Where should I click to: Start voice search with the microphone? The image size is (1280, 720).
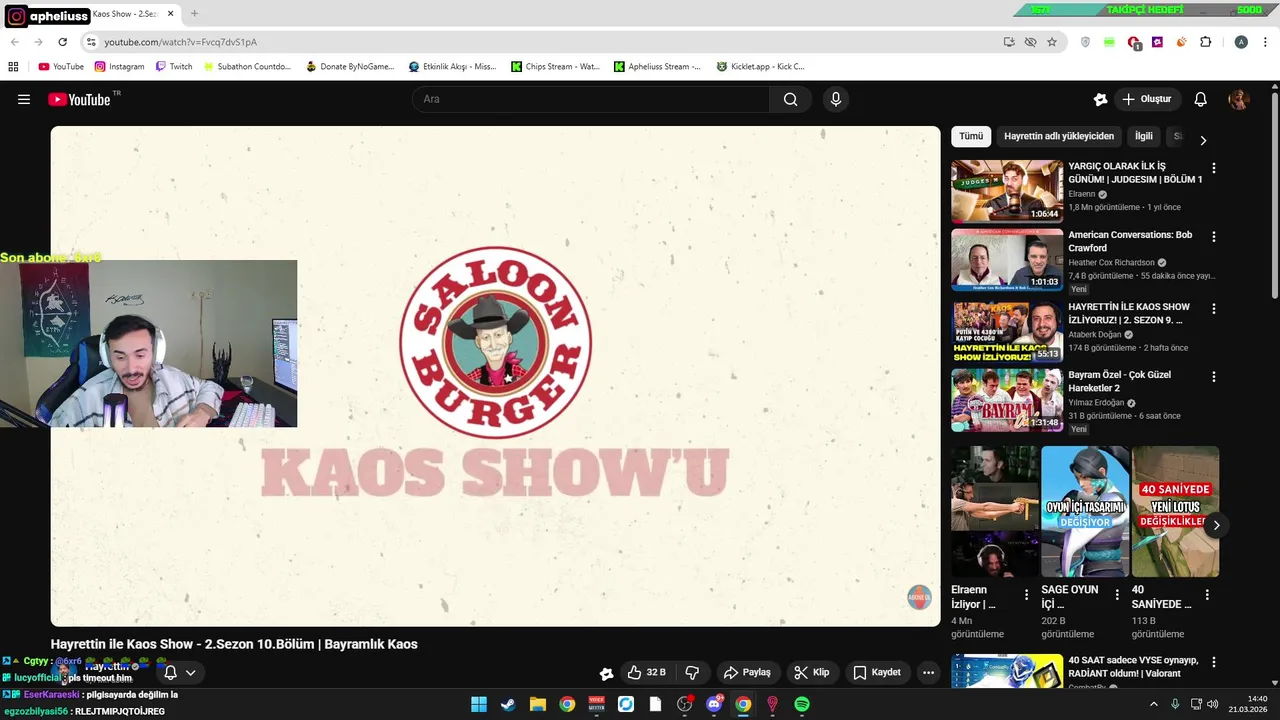point(836,99)
